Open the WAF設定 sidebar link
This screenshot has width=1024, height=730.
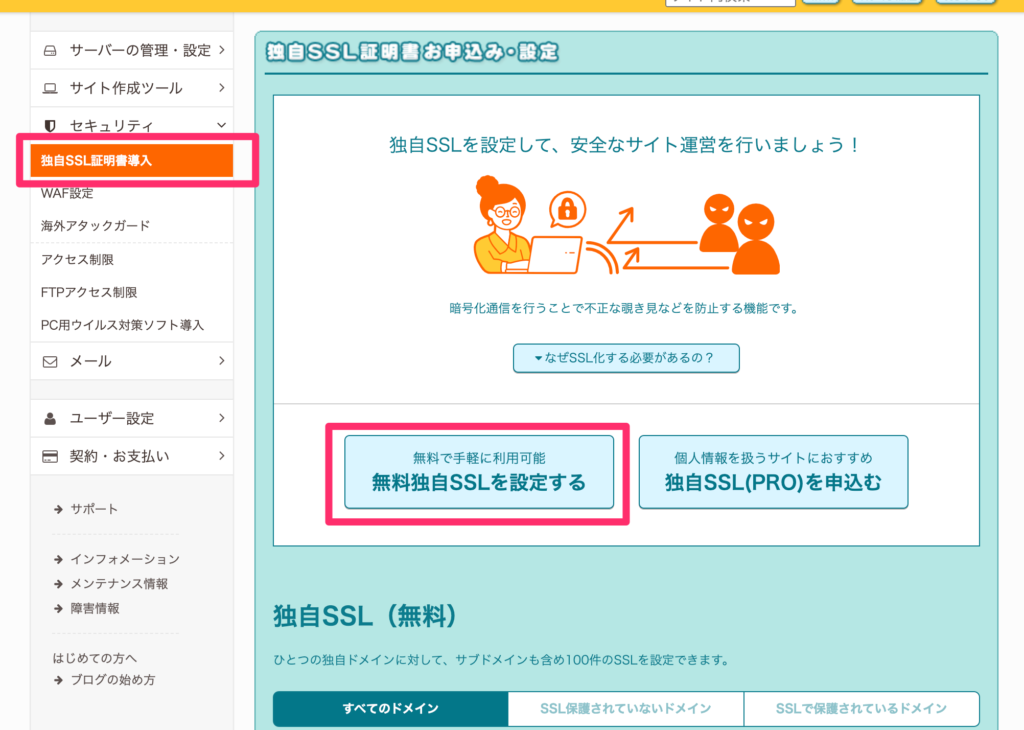[x=67, y=193]
